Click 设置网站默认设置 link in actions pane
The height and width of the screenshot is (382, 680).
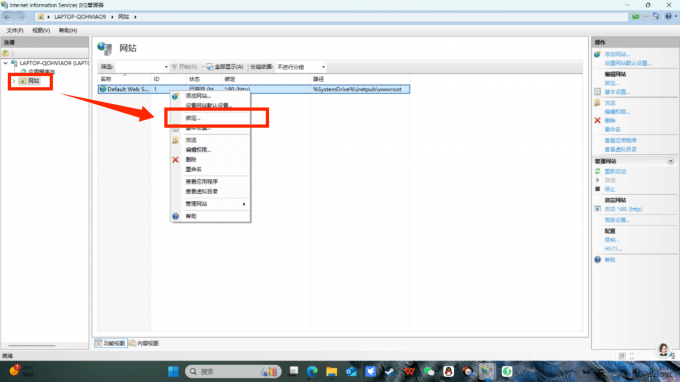[628, 63]
